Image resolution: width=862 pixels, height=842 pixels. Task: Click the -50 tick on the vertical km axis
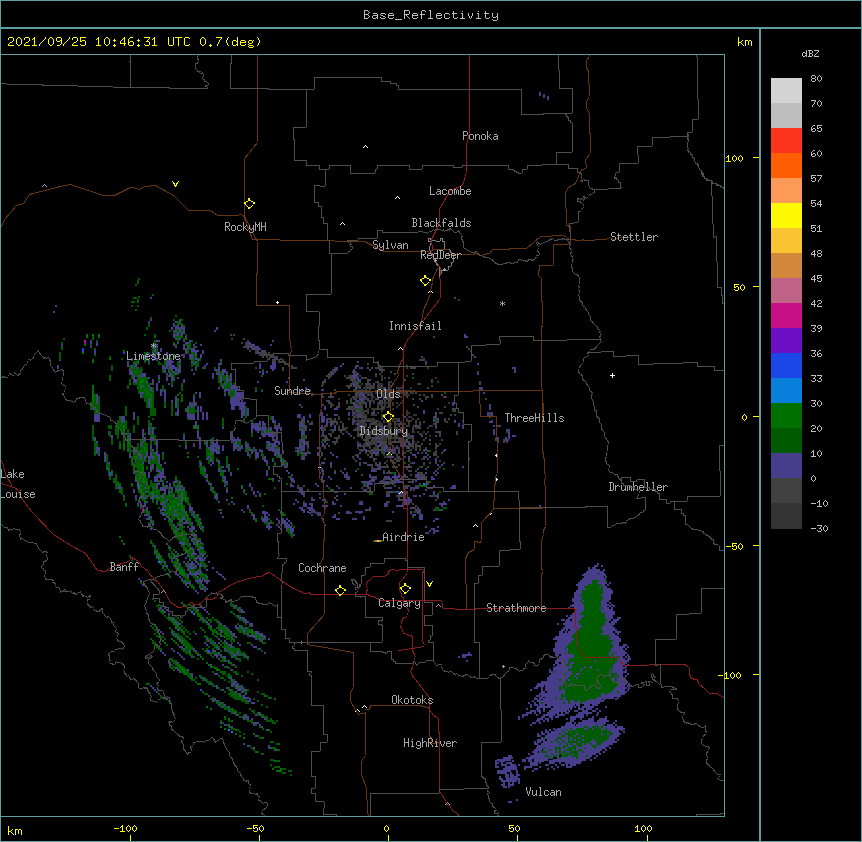point(734,546)
